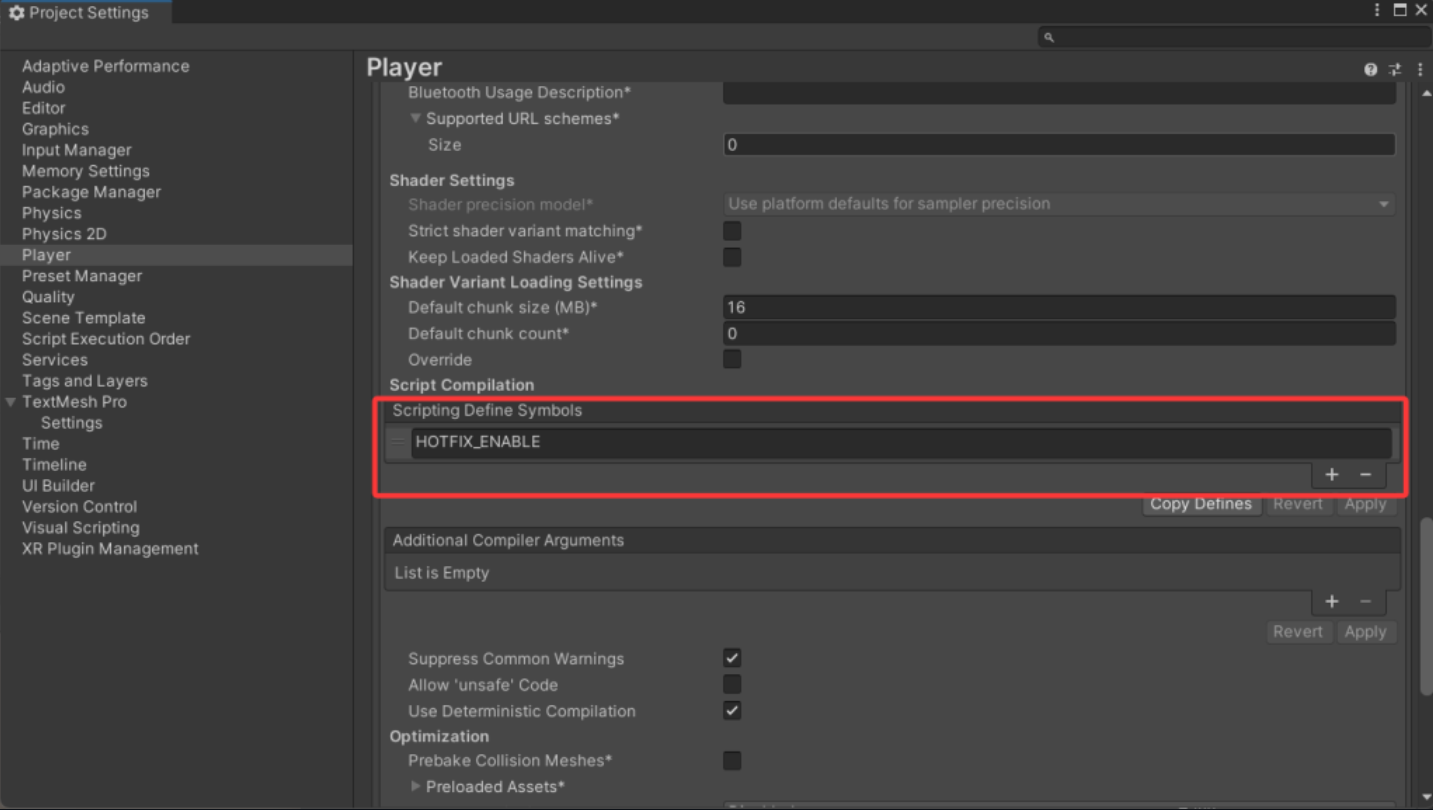Click the help question mark icon
The image size is (1433, 810).
[1370, 69]
